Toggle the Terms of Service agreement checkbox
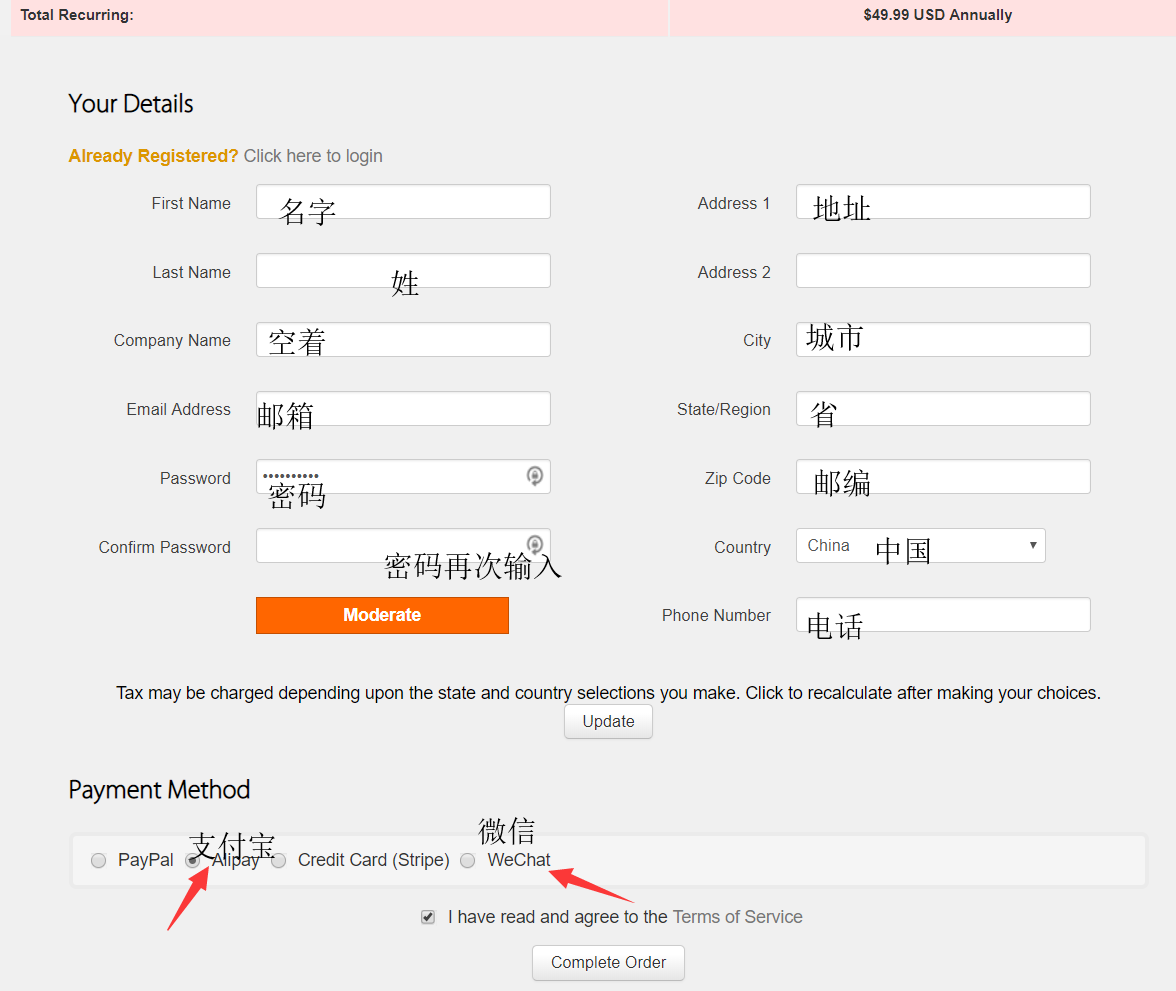Screen dimensions: 1176x991 pos(428,917)
